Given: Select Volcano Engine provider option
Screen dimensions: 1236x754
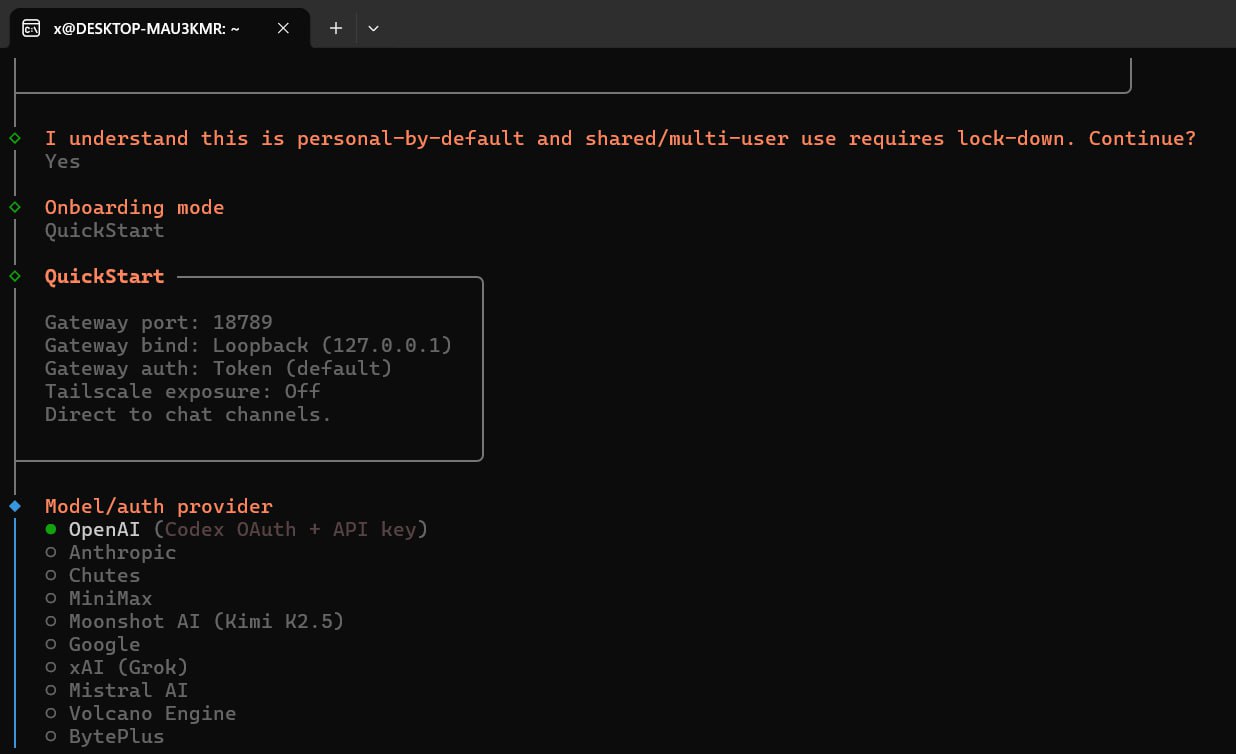Looking at the screenshot, I should [x=152, y=713].
